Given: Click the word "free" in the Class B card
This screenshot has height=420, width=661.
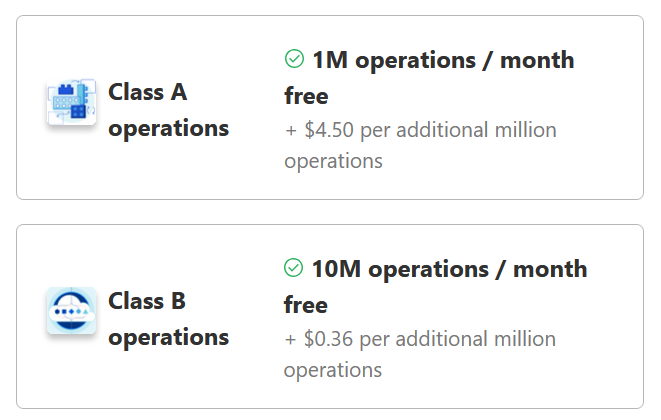Looking at the screenshot, I should (306, 304).
